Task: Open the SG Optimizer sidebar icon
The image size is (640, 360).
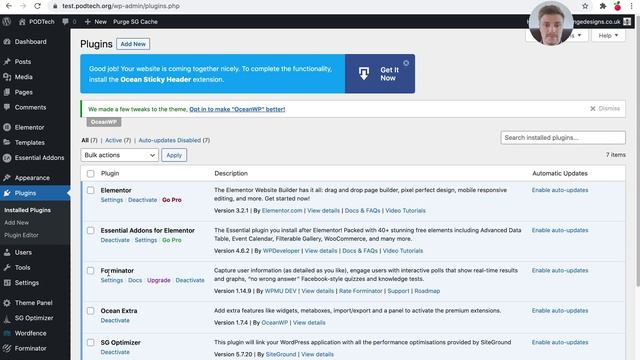Action: click(x=7, y=318)
